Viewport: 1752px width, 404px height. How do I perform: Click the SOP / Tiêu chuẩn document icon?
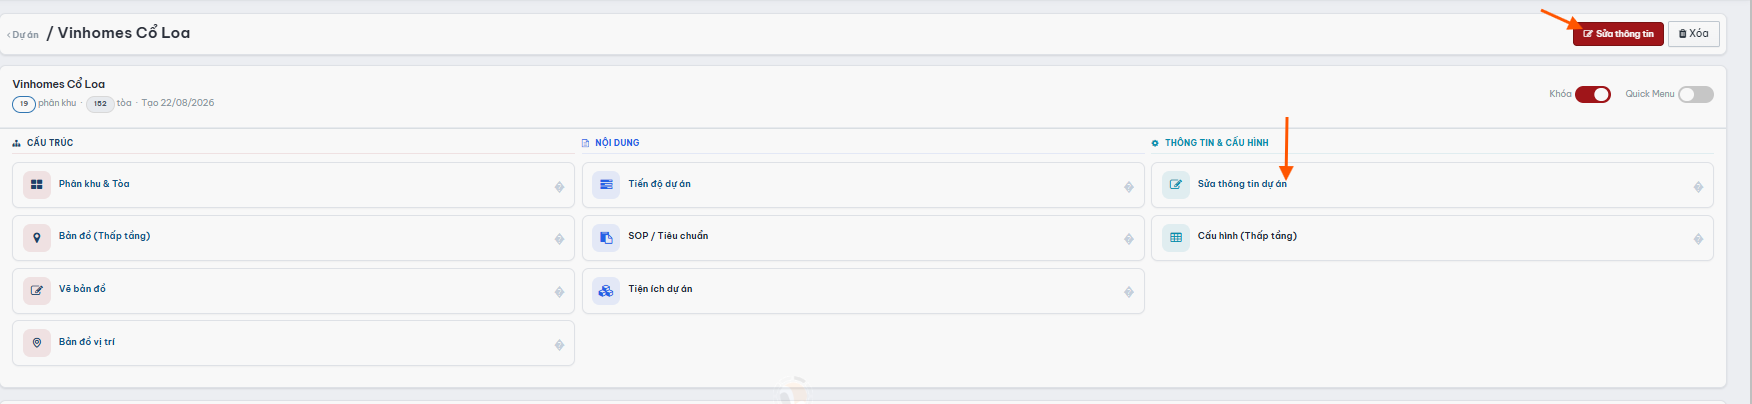coord(606,237)
